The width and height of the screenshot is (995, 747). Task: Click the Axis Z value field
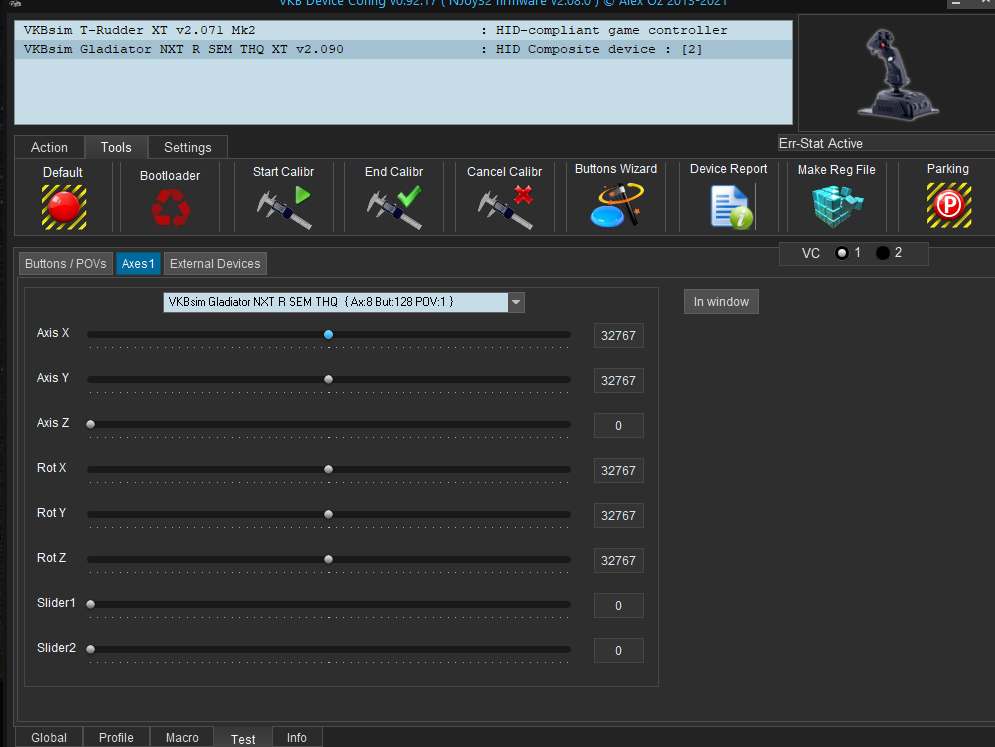619,426
